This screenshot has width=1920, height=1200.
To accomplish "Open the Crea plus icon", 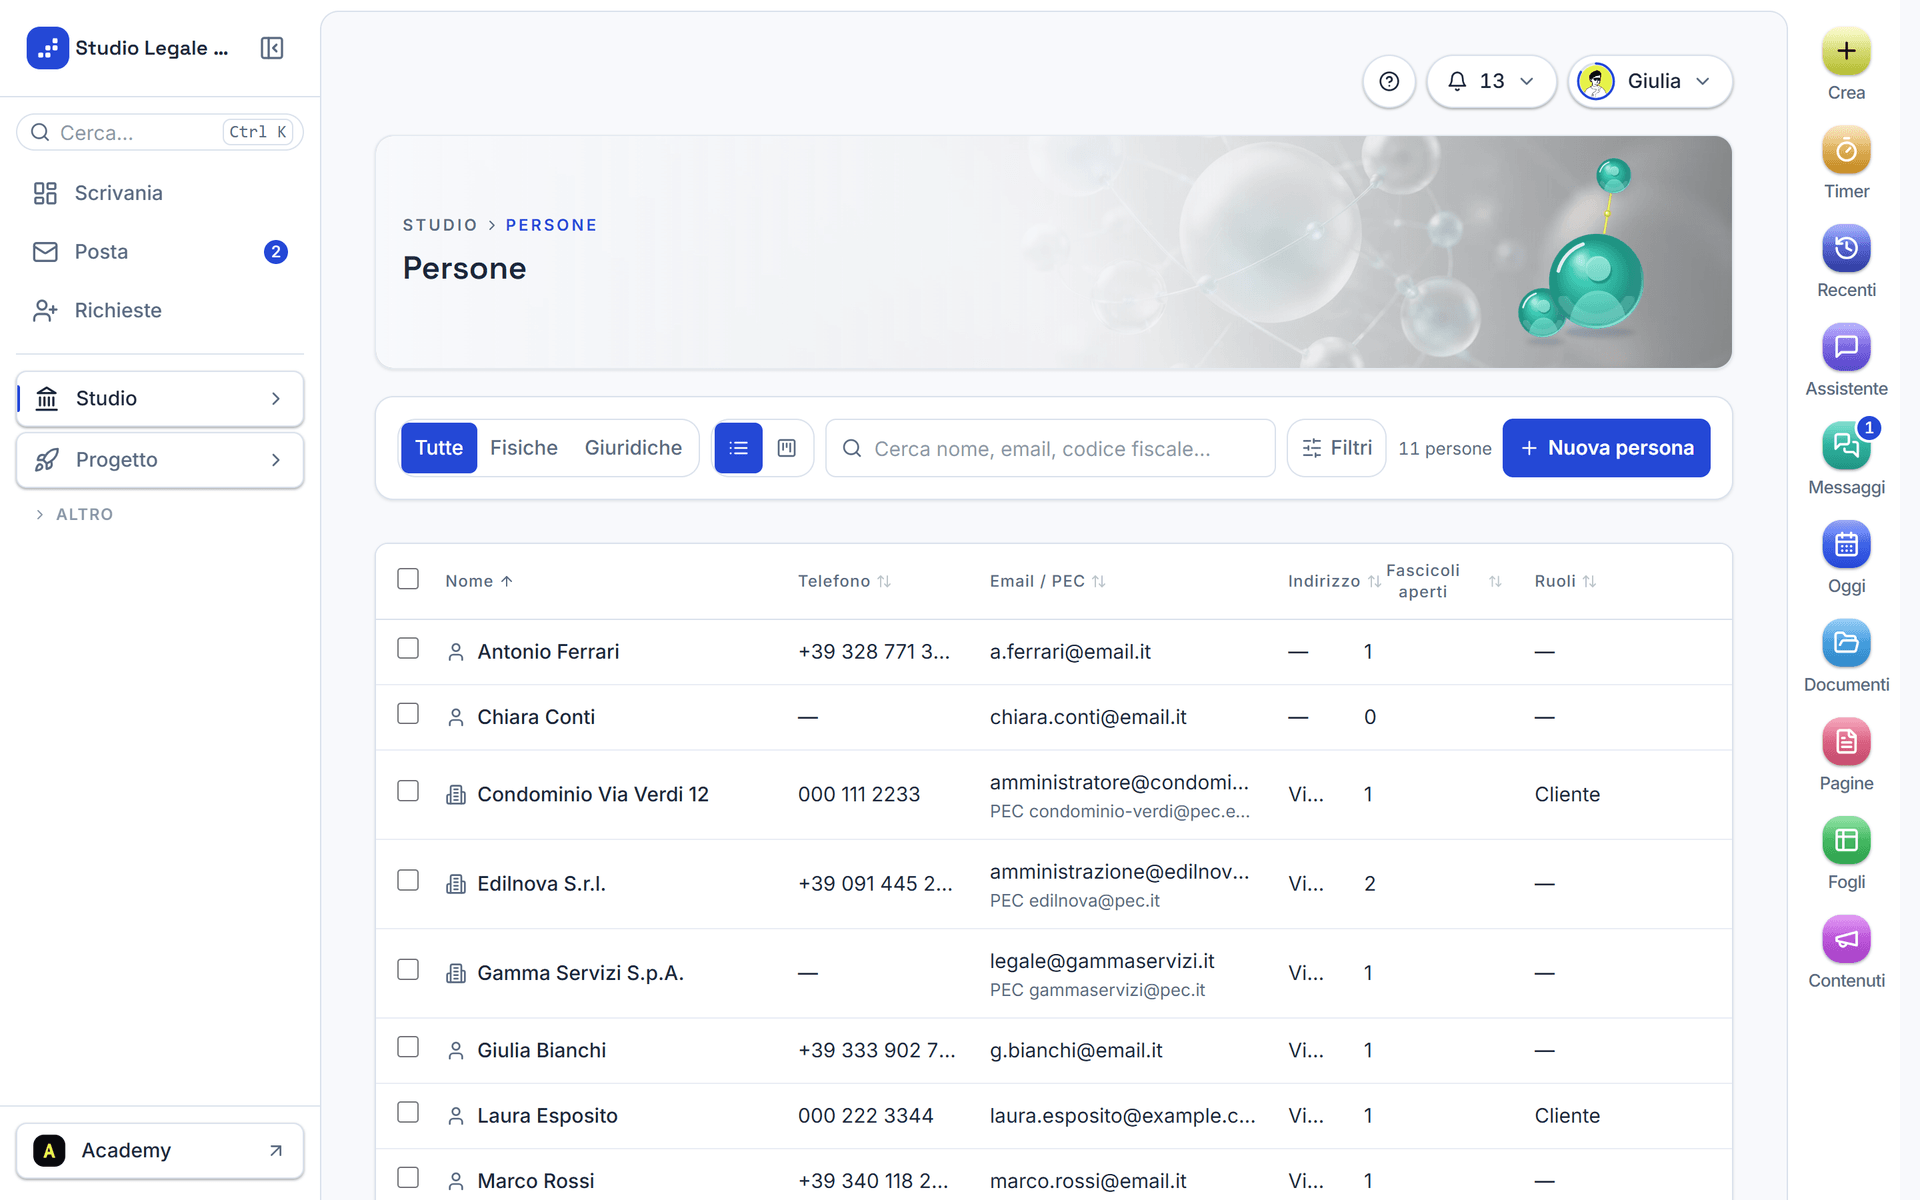I will [1846, 52].
